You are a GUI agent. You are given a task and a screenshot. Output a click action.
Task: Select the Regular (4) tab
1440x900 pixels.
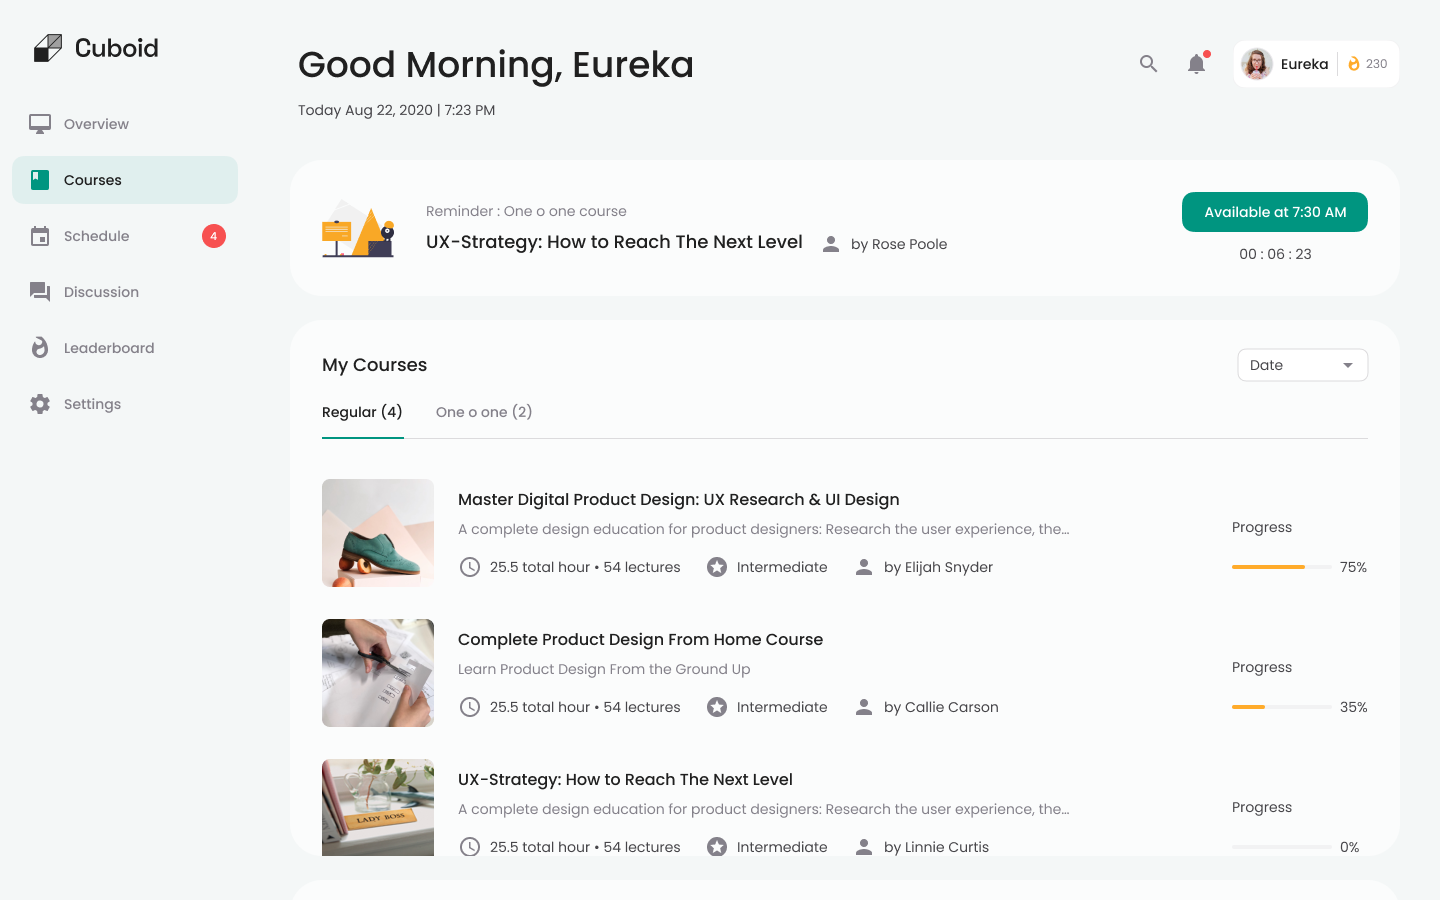(x=362, y=412)
